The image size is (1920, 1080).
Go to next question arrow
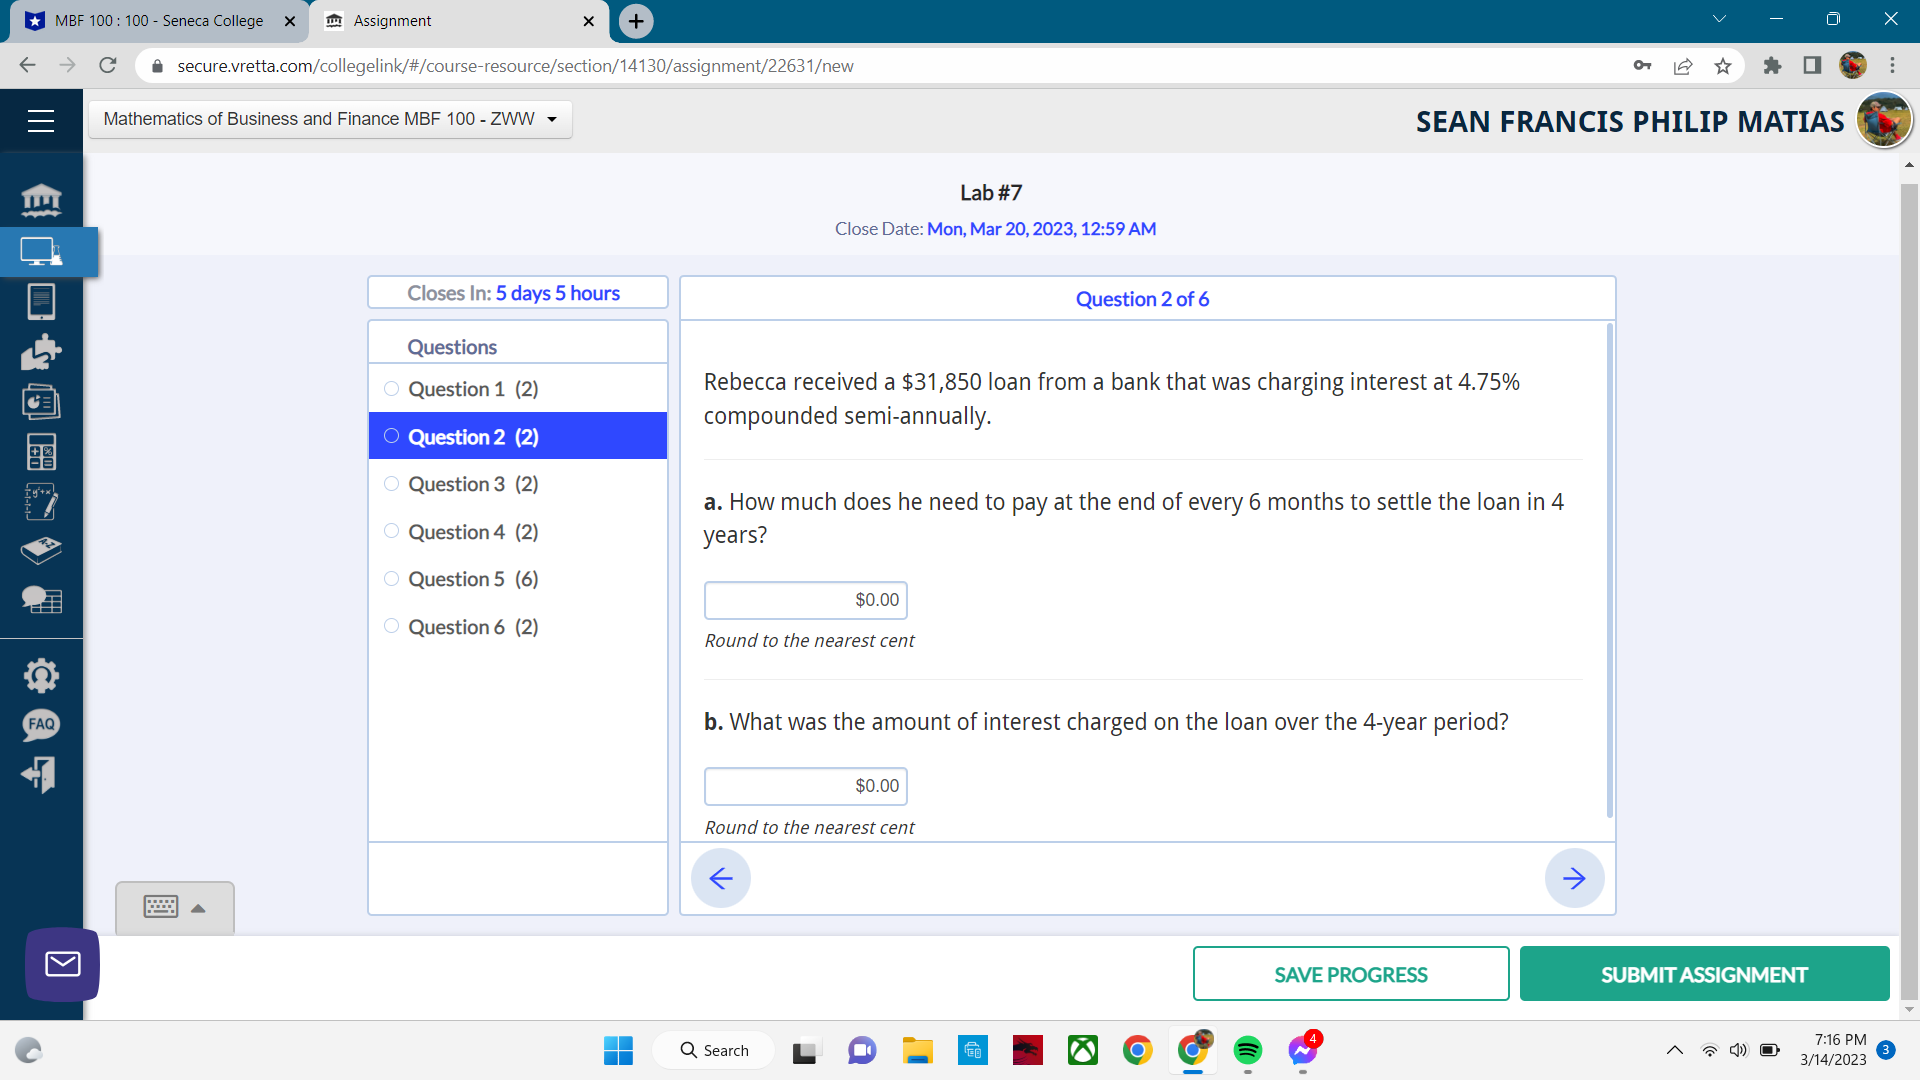click(1574, 878)
